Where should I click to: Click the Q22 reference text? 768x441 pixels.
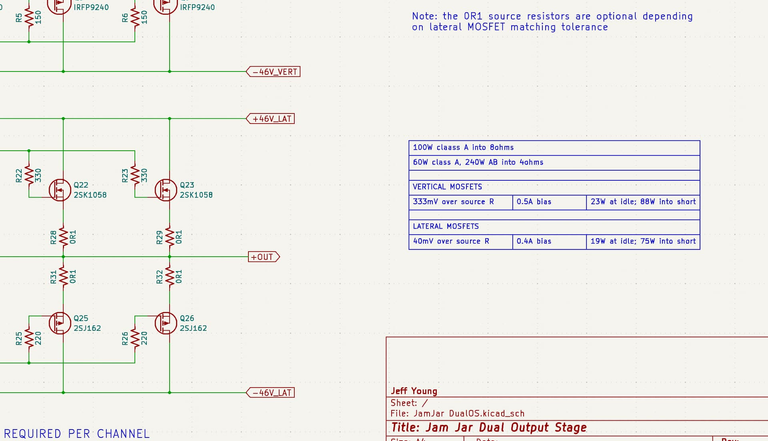tap(81, 185)
